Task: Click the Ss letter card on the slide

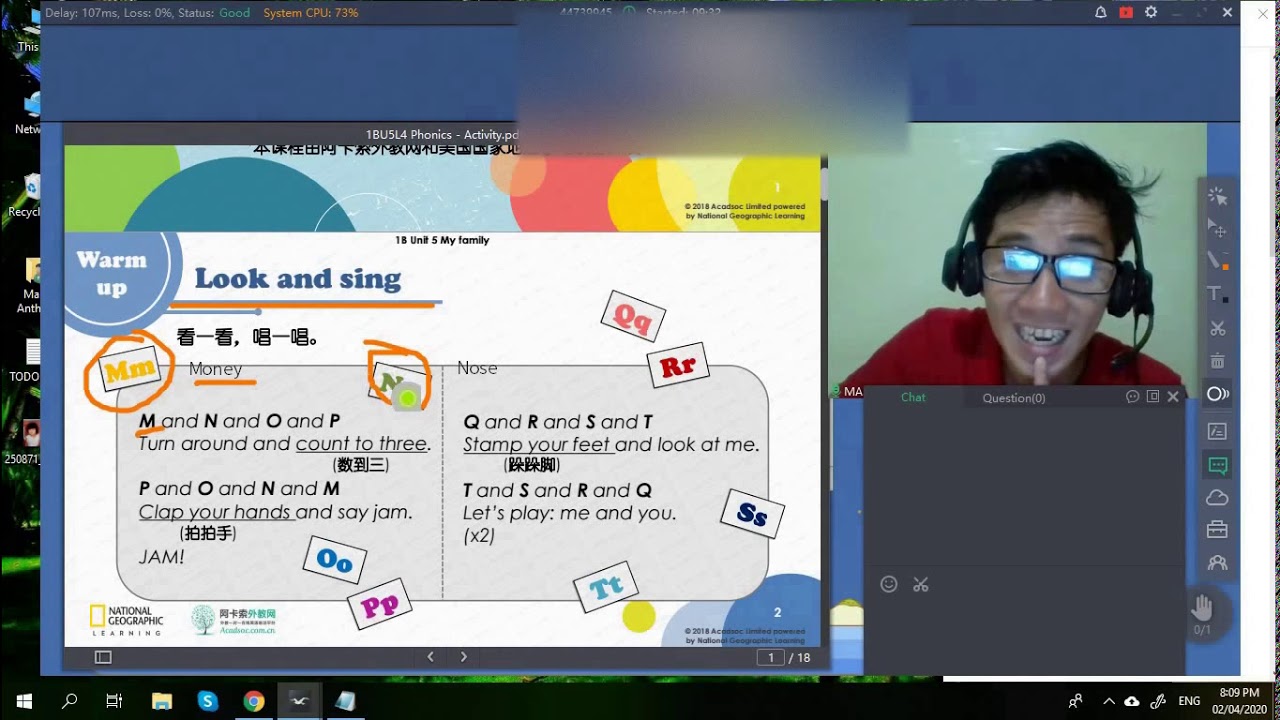Action: (x=752, y=514)
